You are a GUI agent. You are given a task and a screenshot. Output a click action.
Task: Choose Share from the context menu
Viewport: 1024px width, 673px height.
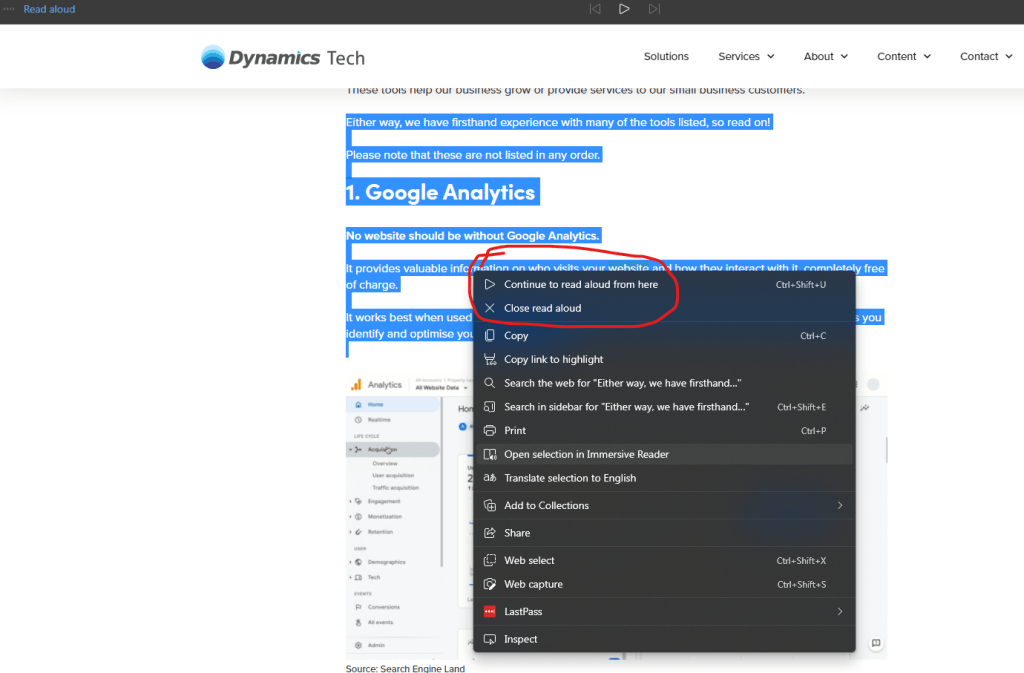click(664, 533)
